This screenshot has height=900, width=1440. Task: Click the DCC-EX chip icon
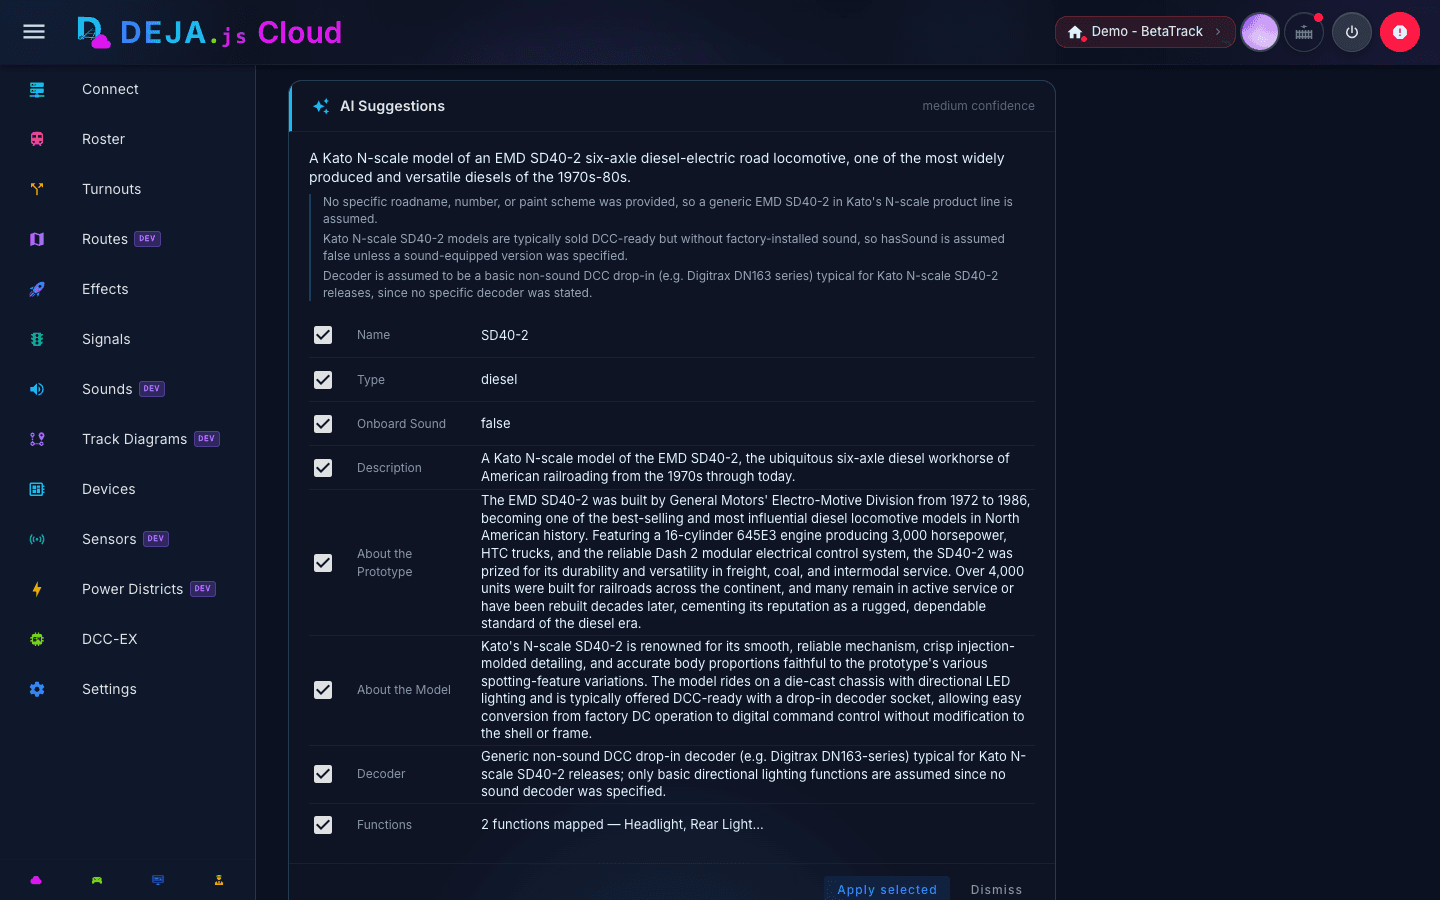point(37,639)
